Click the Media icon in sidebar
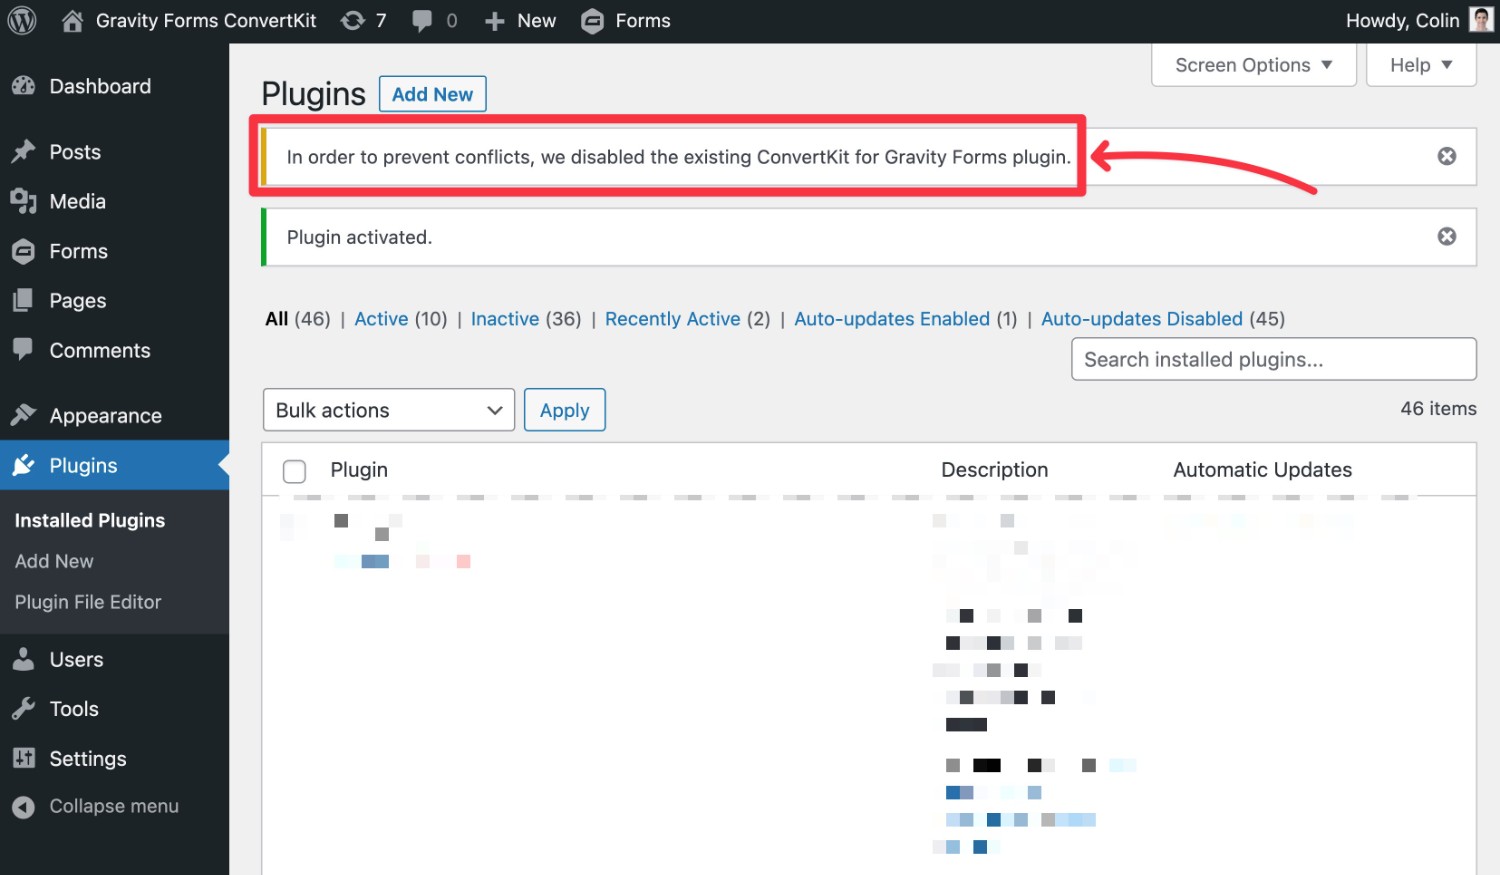The height and width of the screenshot is (875, 1500). (24, 201)
